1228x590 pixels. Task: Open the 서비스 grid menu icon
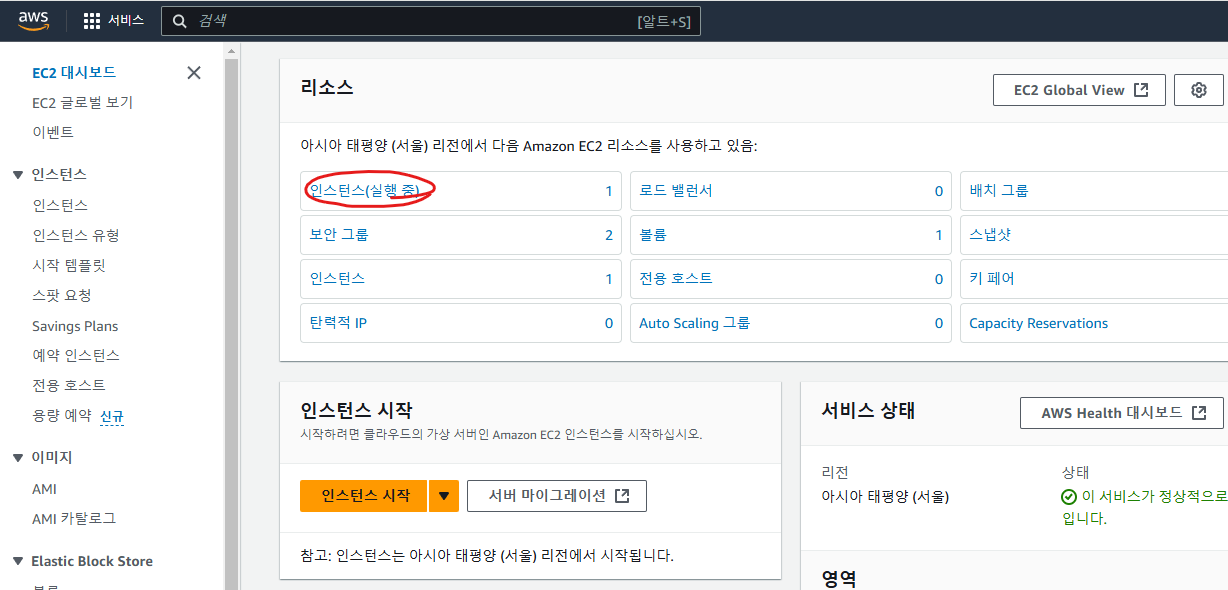click(x=92, y=20)
